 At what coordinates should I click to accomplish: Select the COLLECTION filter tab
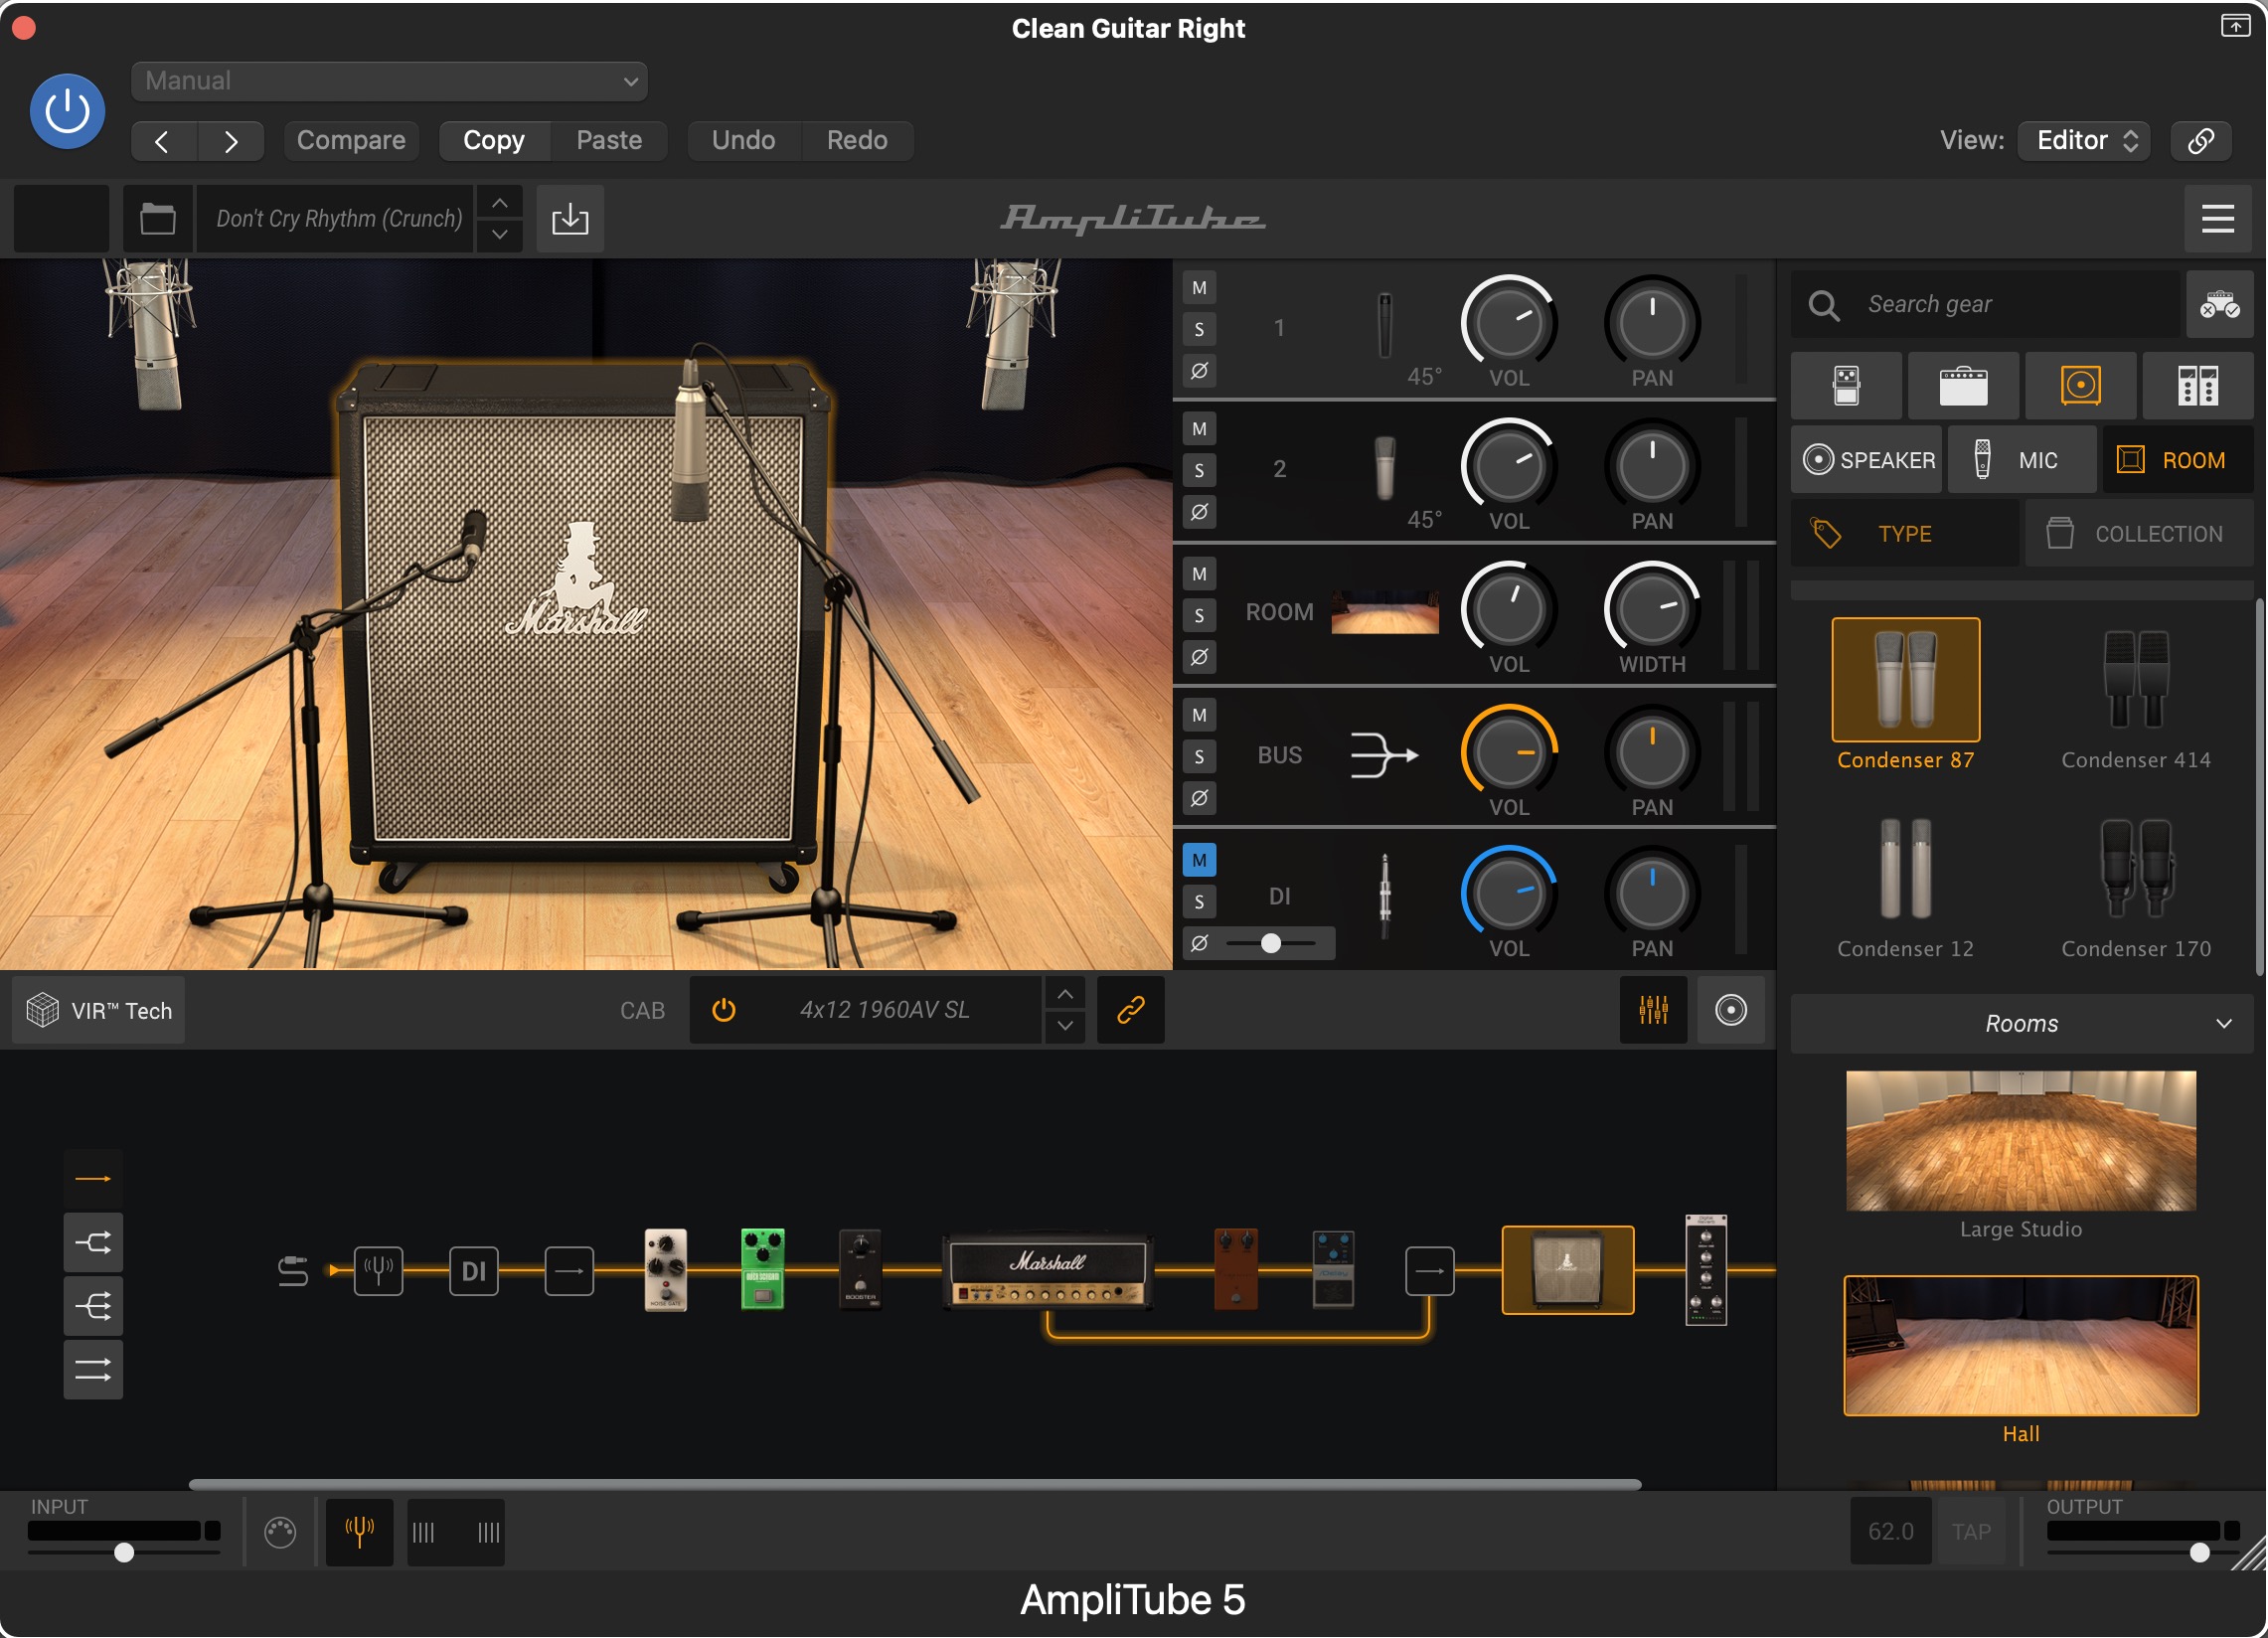2139,534
